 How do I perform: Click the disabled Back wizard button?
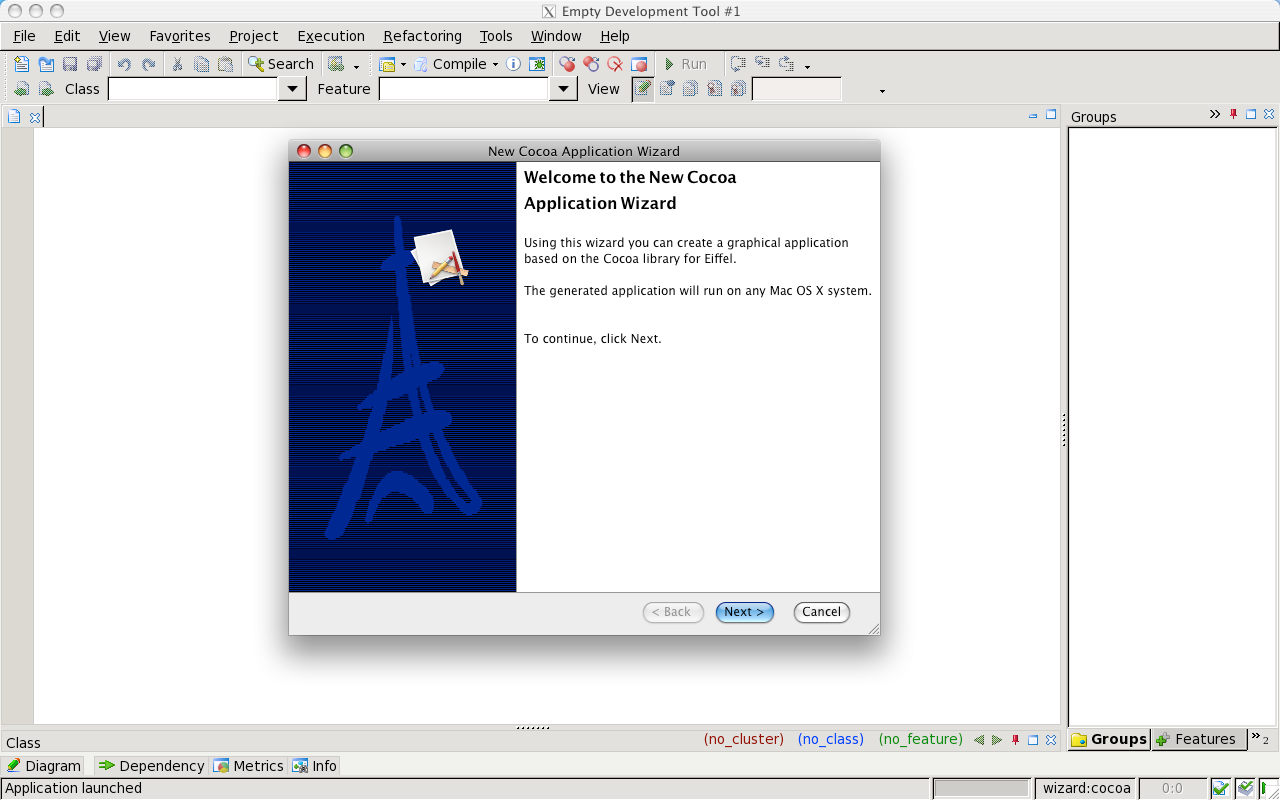pyautogui.click(x=673, y=612)
